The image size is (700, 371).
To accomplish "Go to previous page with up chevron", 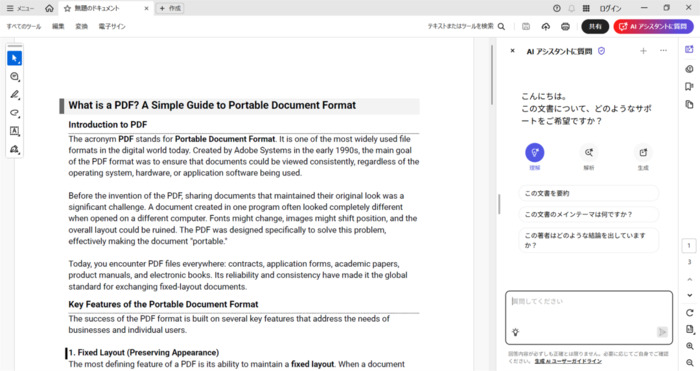I will click(x=690, y=279).
